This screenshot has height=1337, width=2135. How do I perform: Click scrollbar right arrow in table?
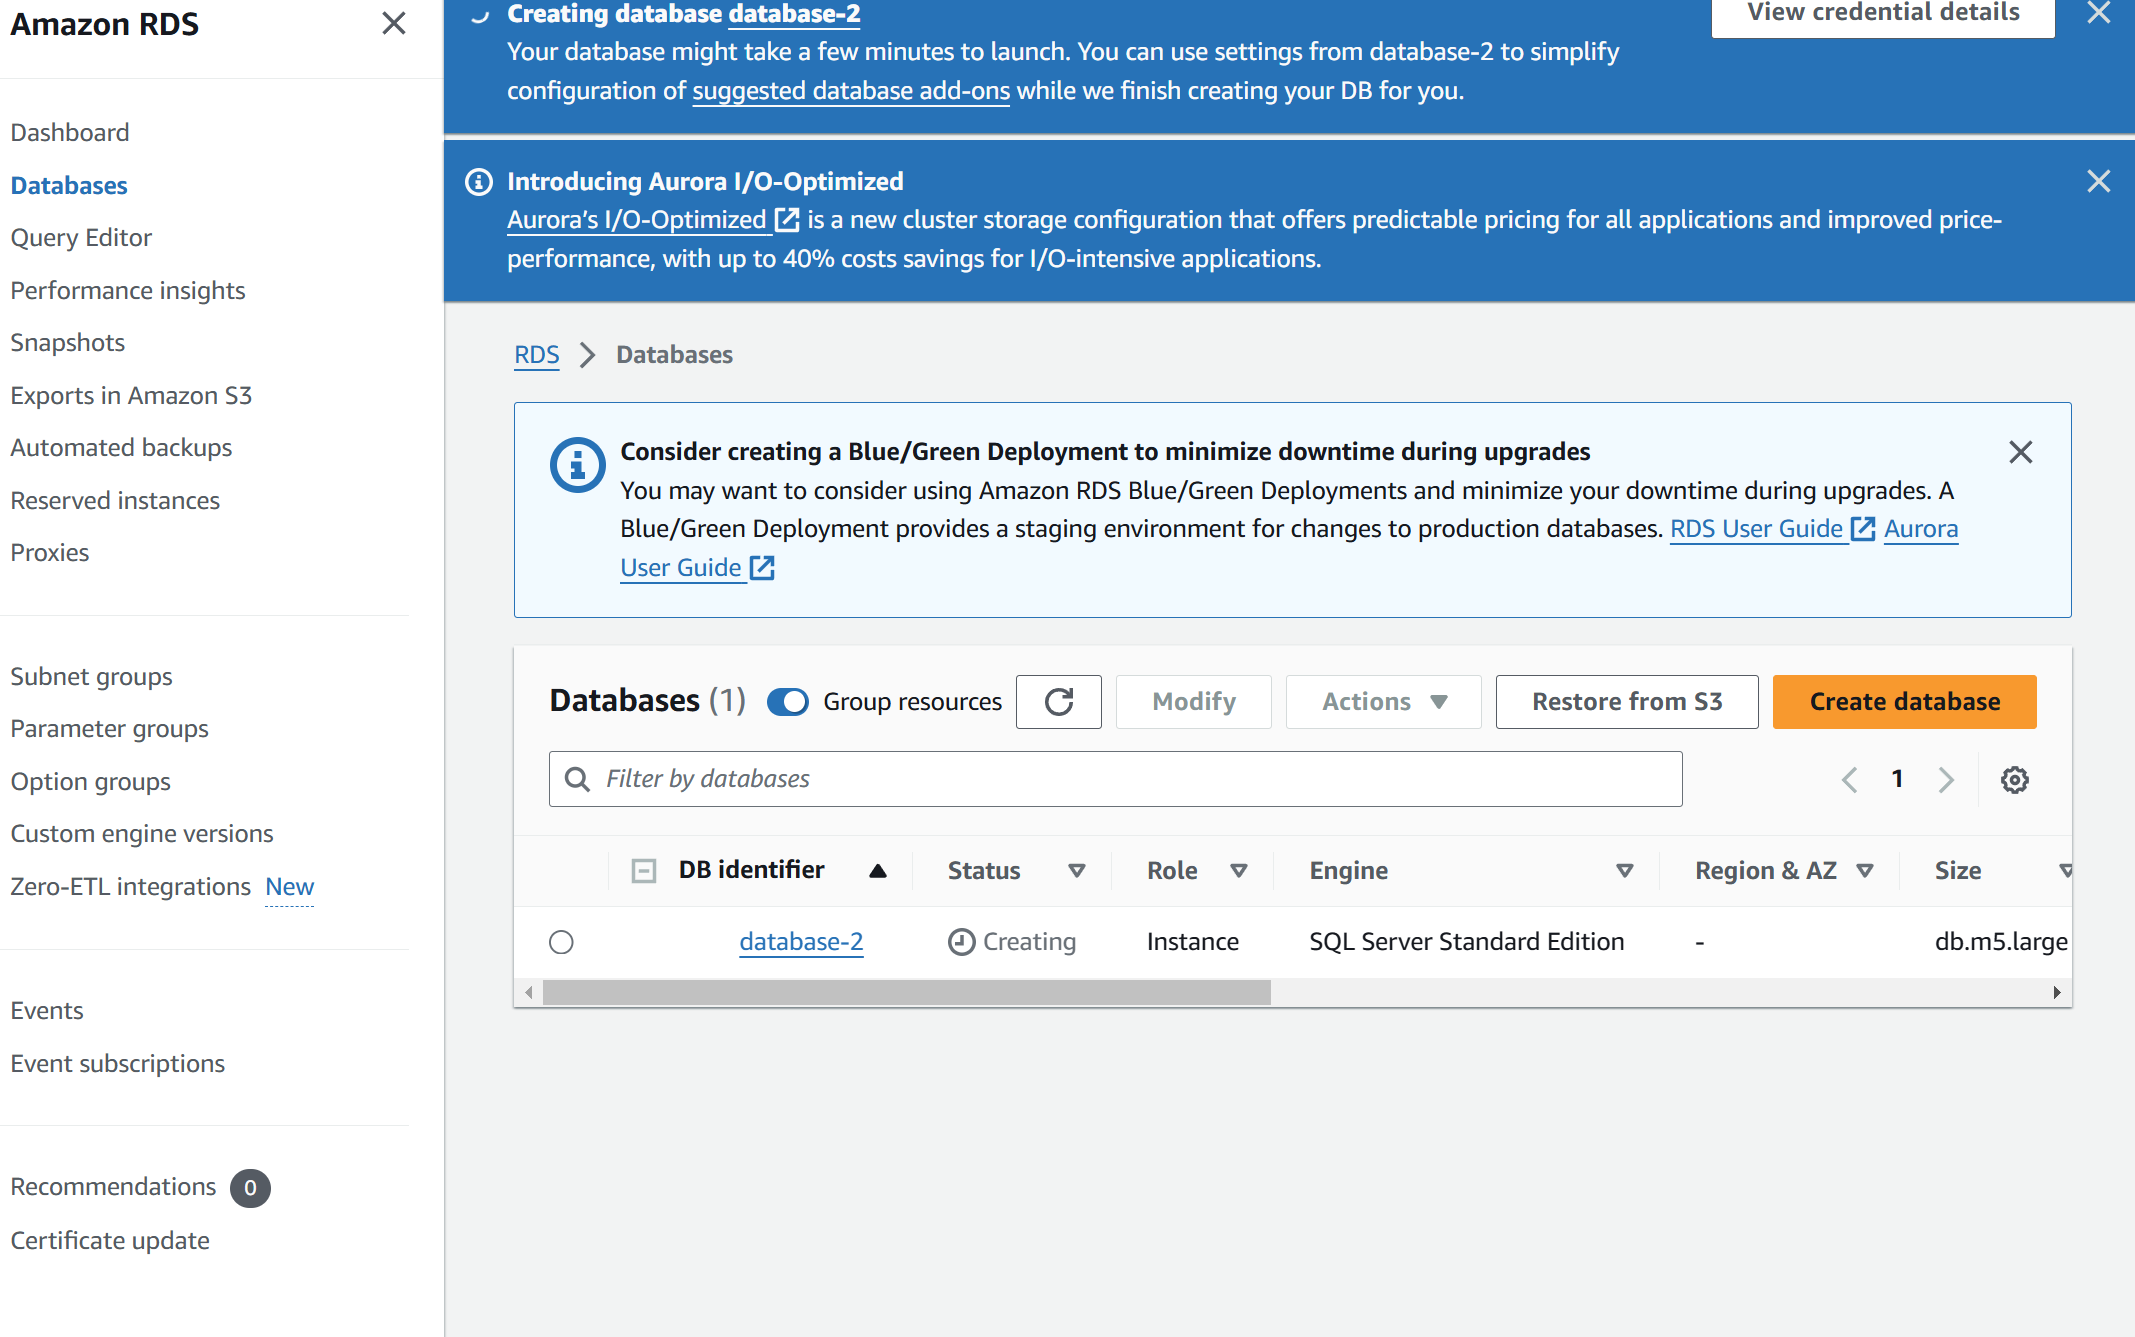2056,993
